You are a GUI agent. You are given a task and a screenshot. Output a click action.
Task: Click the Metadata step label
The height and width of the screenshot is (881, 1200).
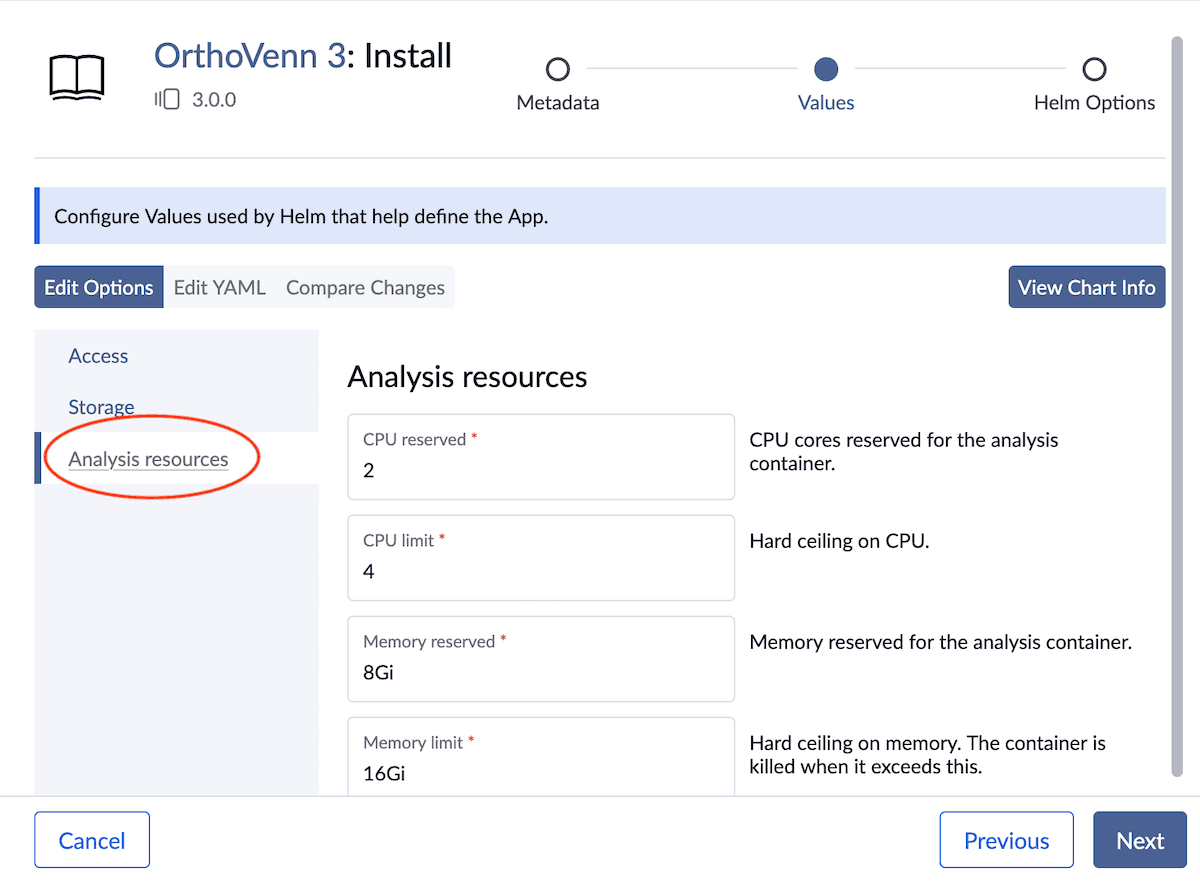558,102
